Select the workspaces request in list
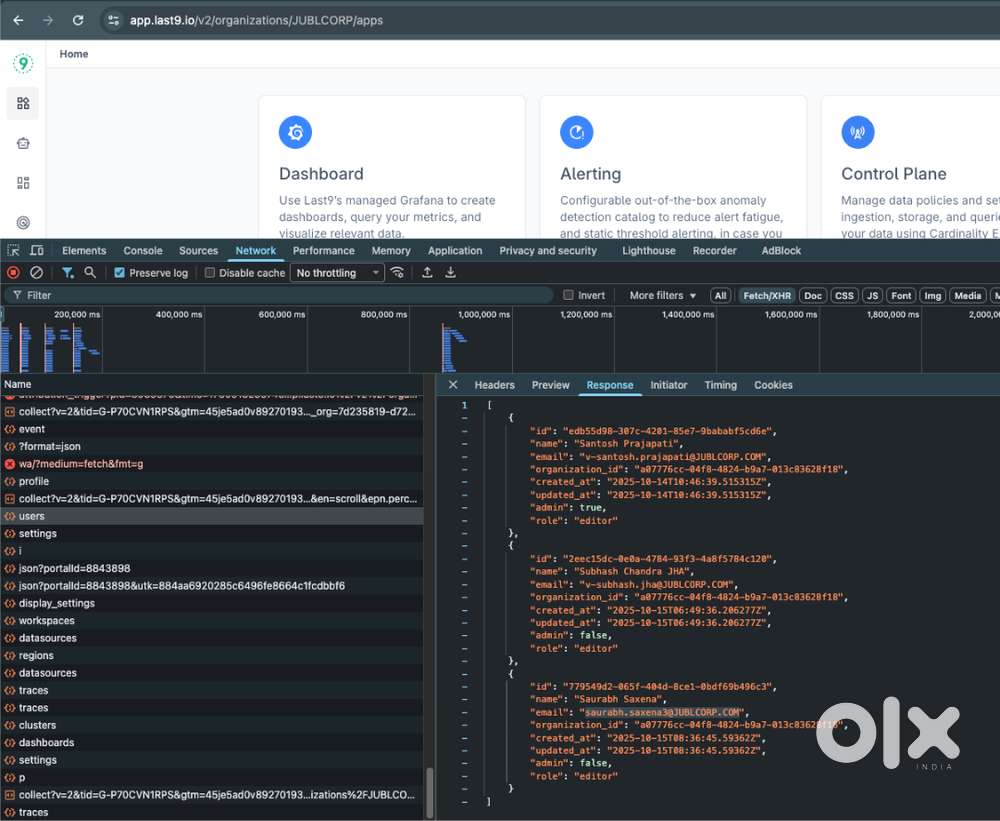The height and width of the screenshot is (821, 1000). click(x=46, y=621)
